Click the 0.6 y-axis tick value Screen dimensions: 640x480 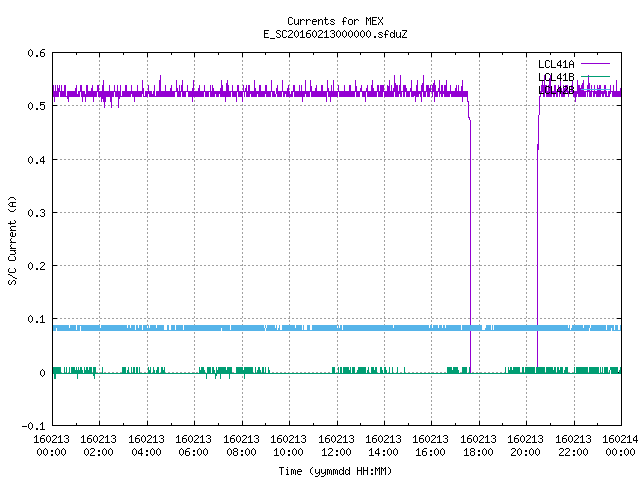36,53
